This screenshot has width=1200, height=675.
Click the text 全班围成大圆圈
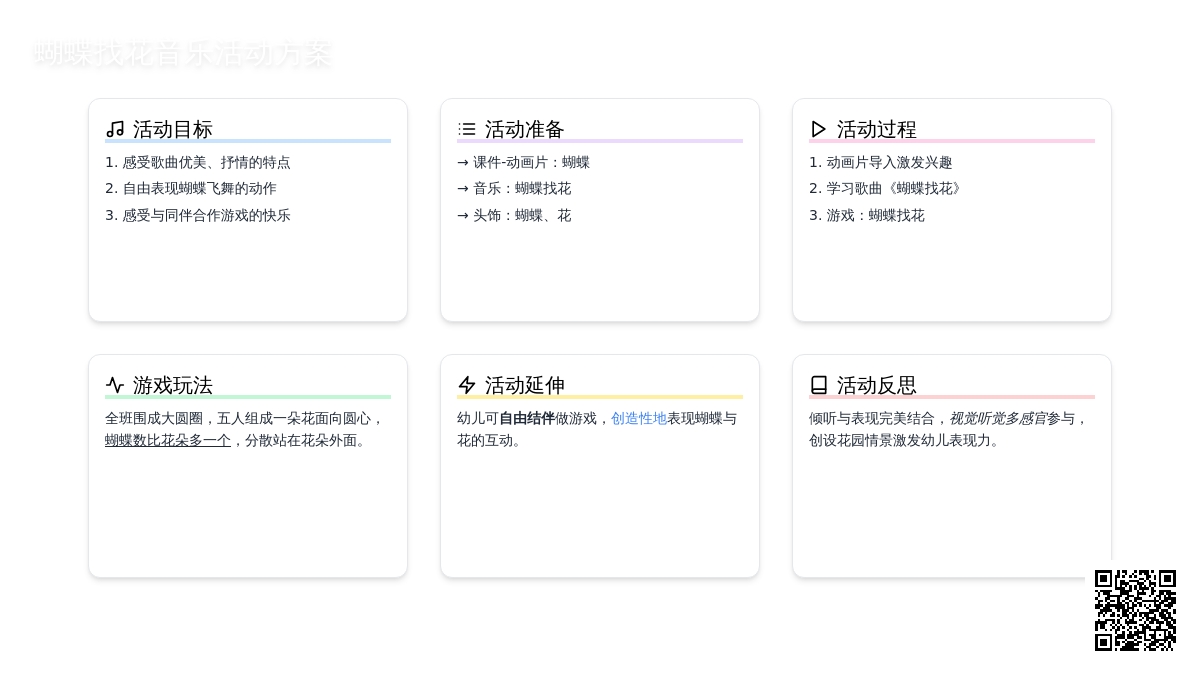pyautogui.click(x=154, y=418)
